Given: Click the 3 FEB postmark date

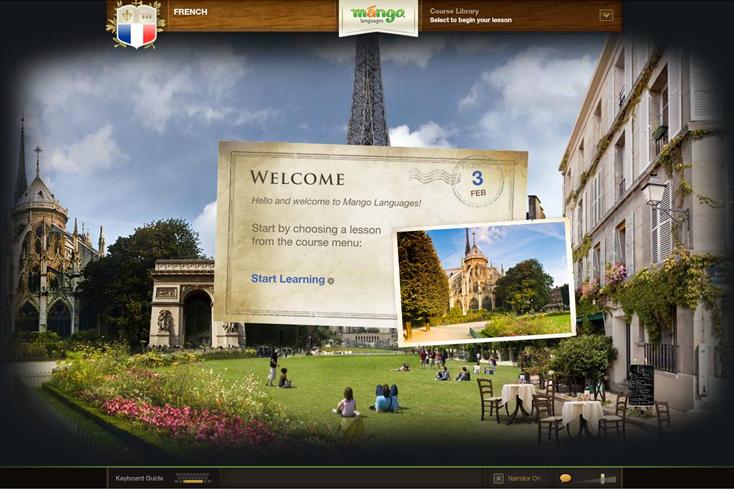Looking at the screenshot, I should [477, 183].
